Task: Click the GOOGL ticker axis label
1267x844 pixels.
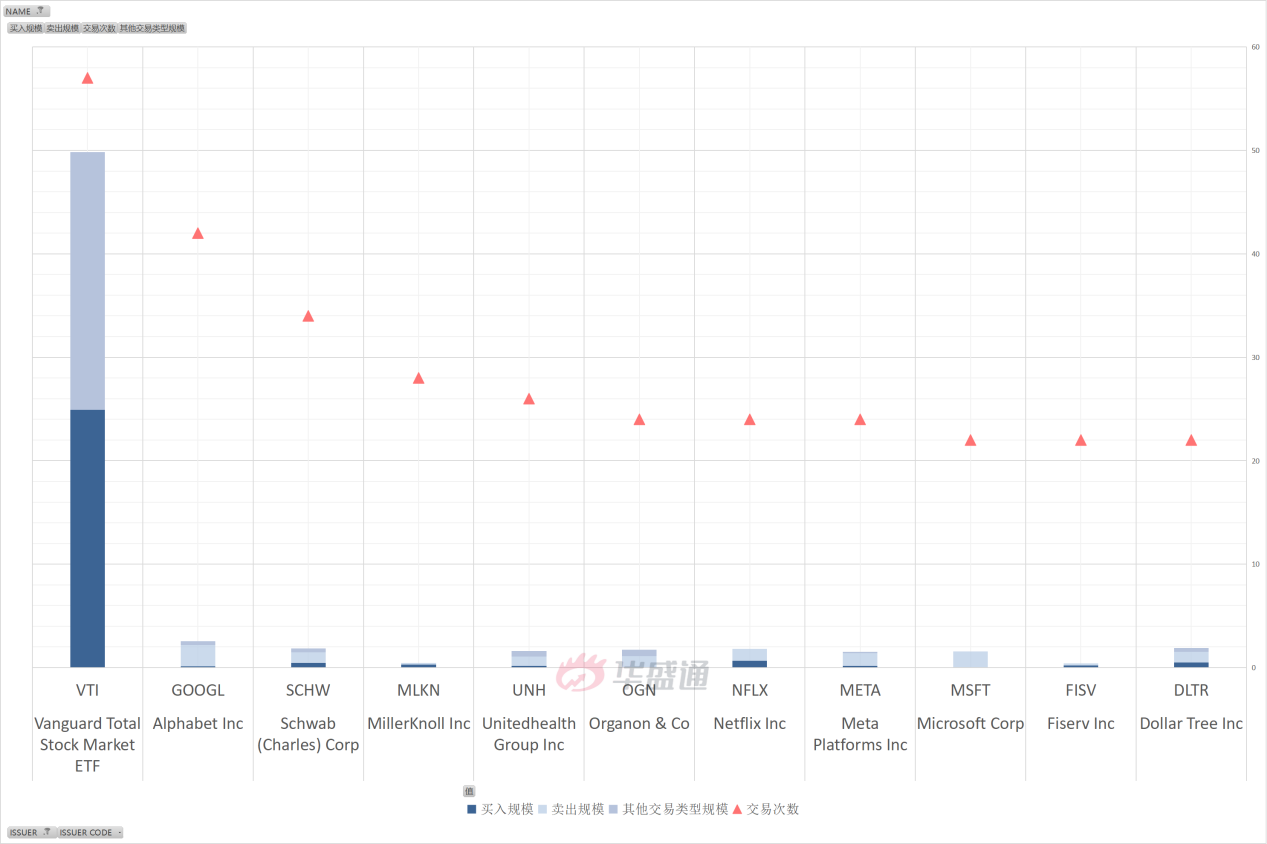Action: click(198, 690)
